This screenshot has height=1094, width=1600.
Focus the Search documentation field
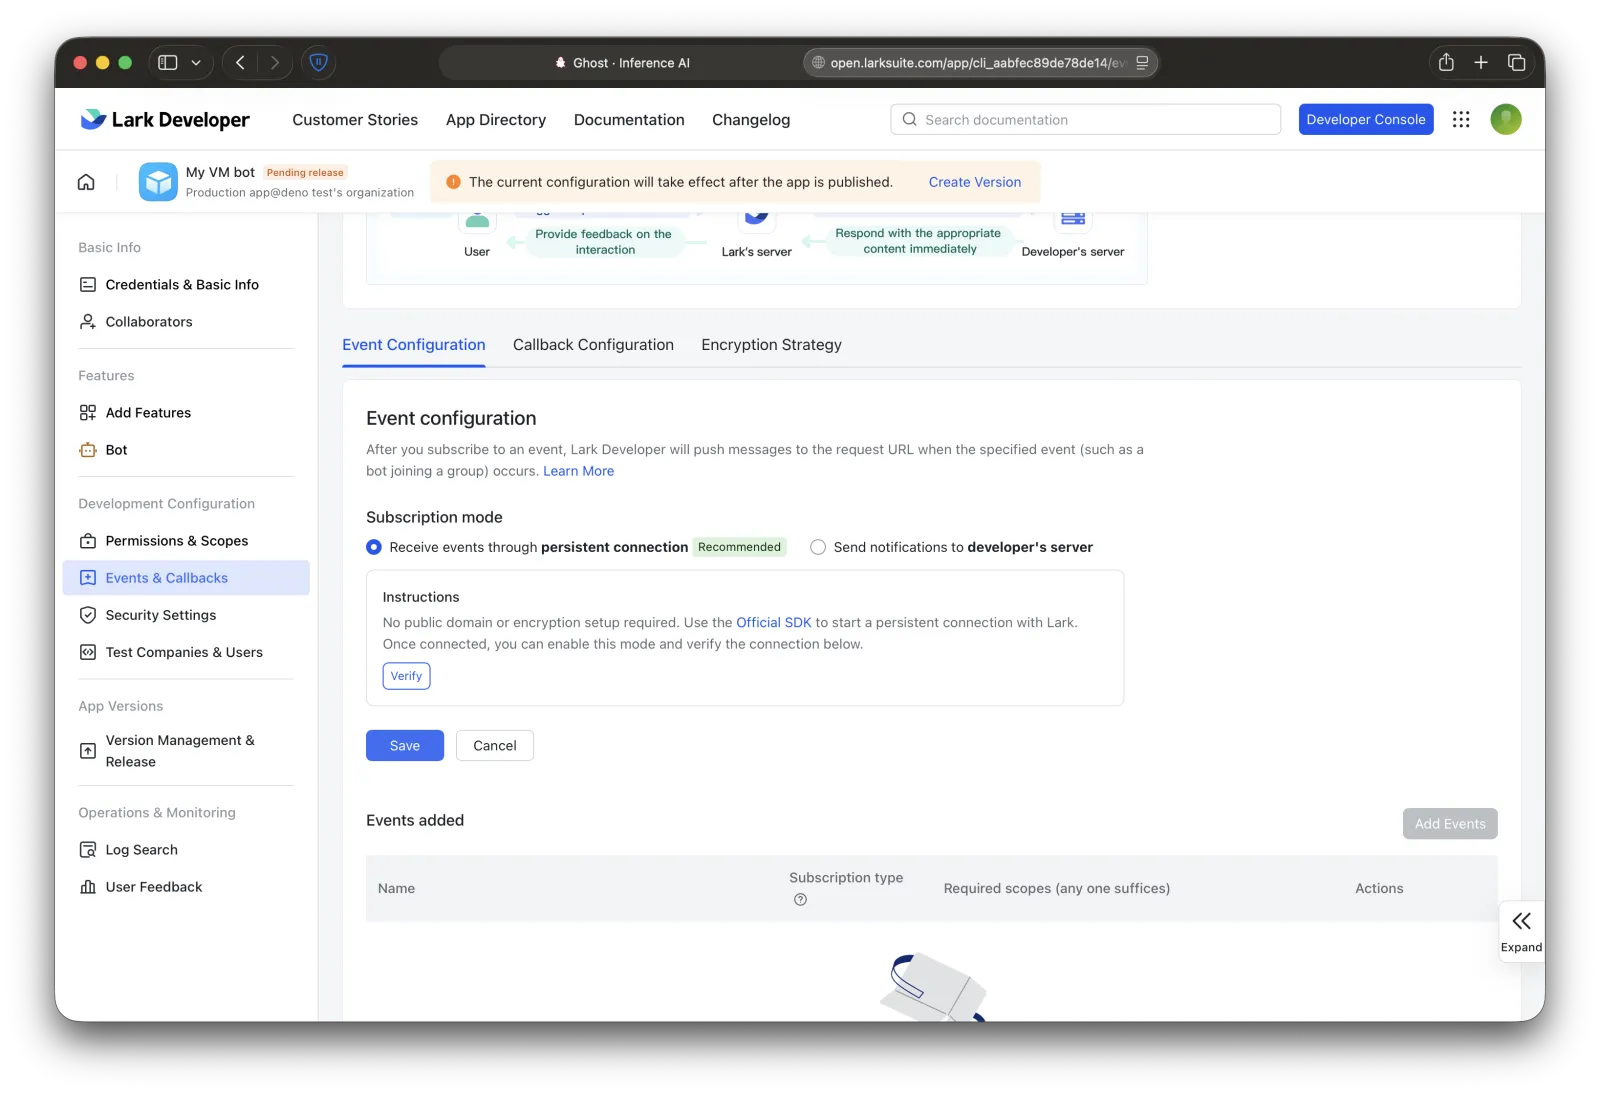[x=1085, y=119]
